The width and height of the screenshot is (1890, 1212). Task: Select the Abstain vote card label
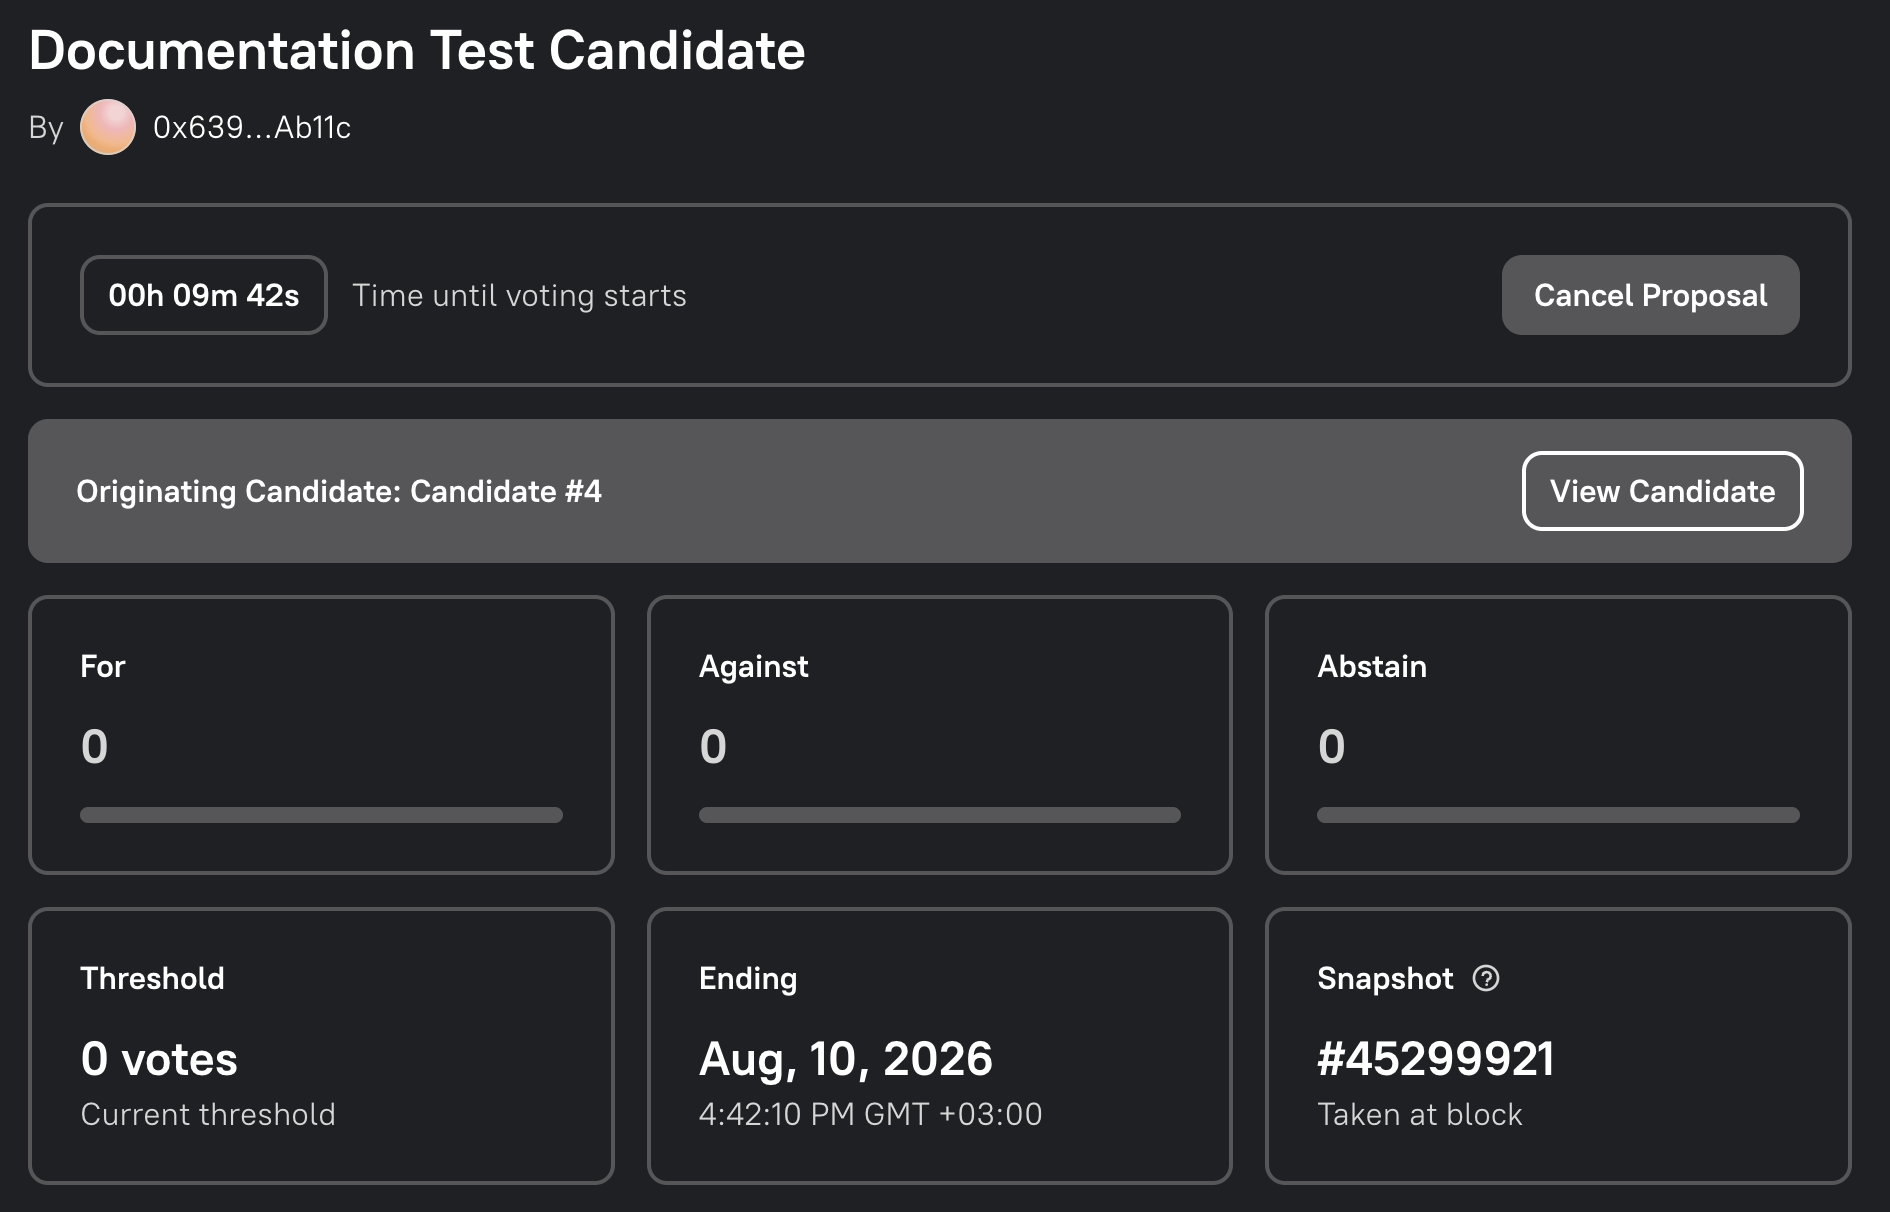coord(1372,666)
